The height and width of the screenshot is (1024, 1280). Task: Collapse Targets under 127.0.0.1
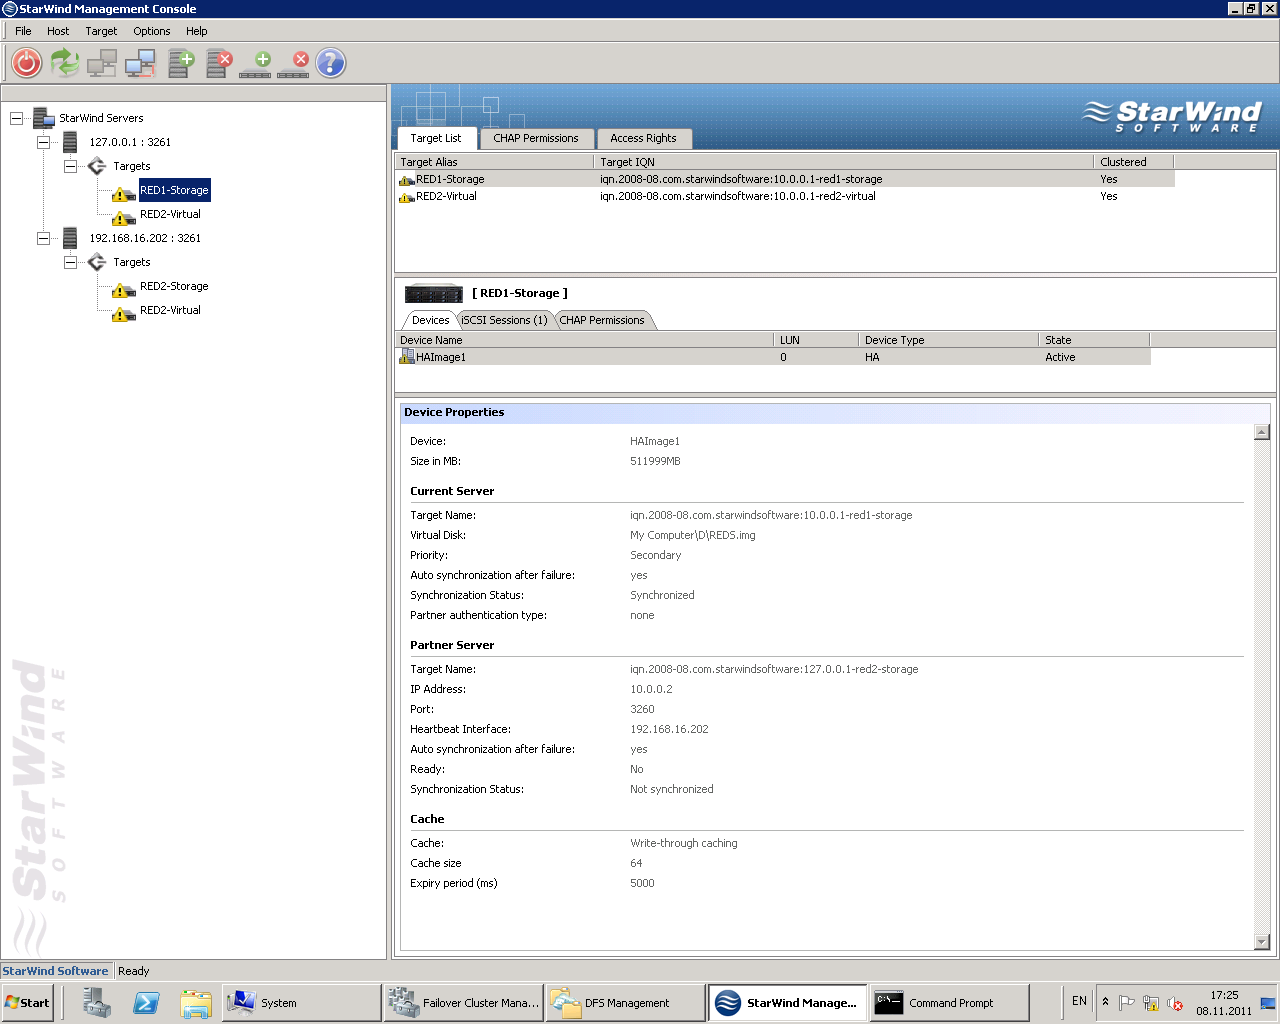(x=70, y=166)
